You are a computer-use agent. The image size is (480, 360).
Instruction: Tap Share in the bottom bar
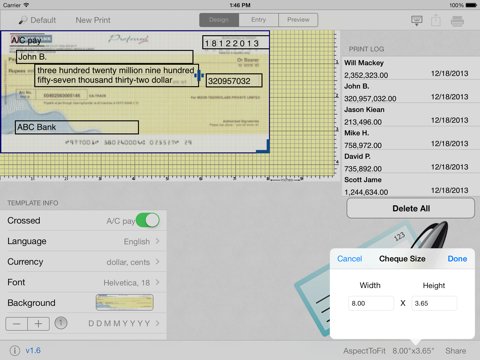tap(456, 351)
